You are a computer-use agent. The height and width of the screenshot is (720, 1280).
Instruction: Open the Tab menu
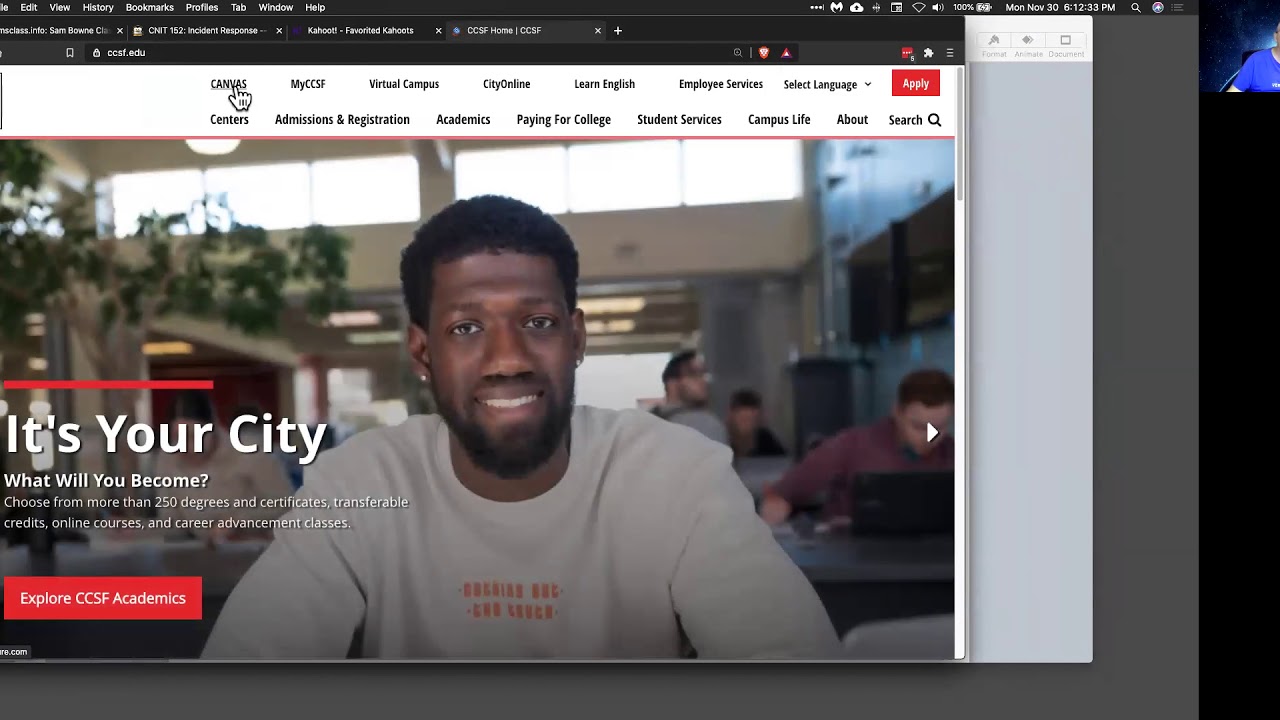click(x=238, y=7)
